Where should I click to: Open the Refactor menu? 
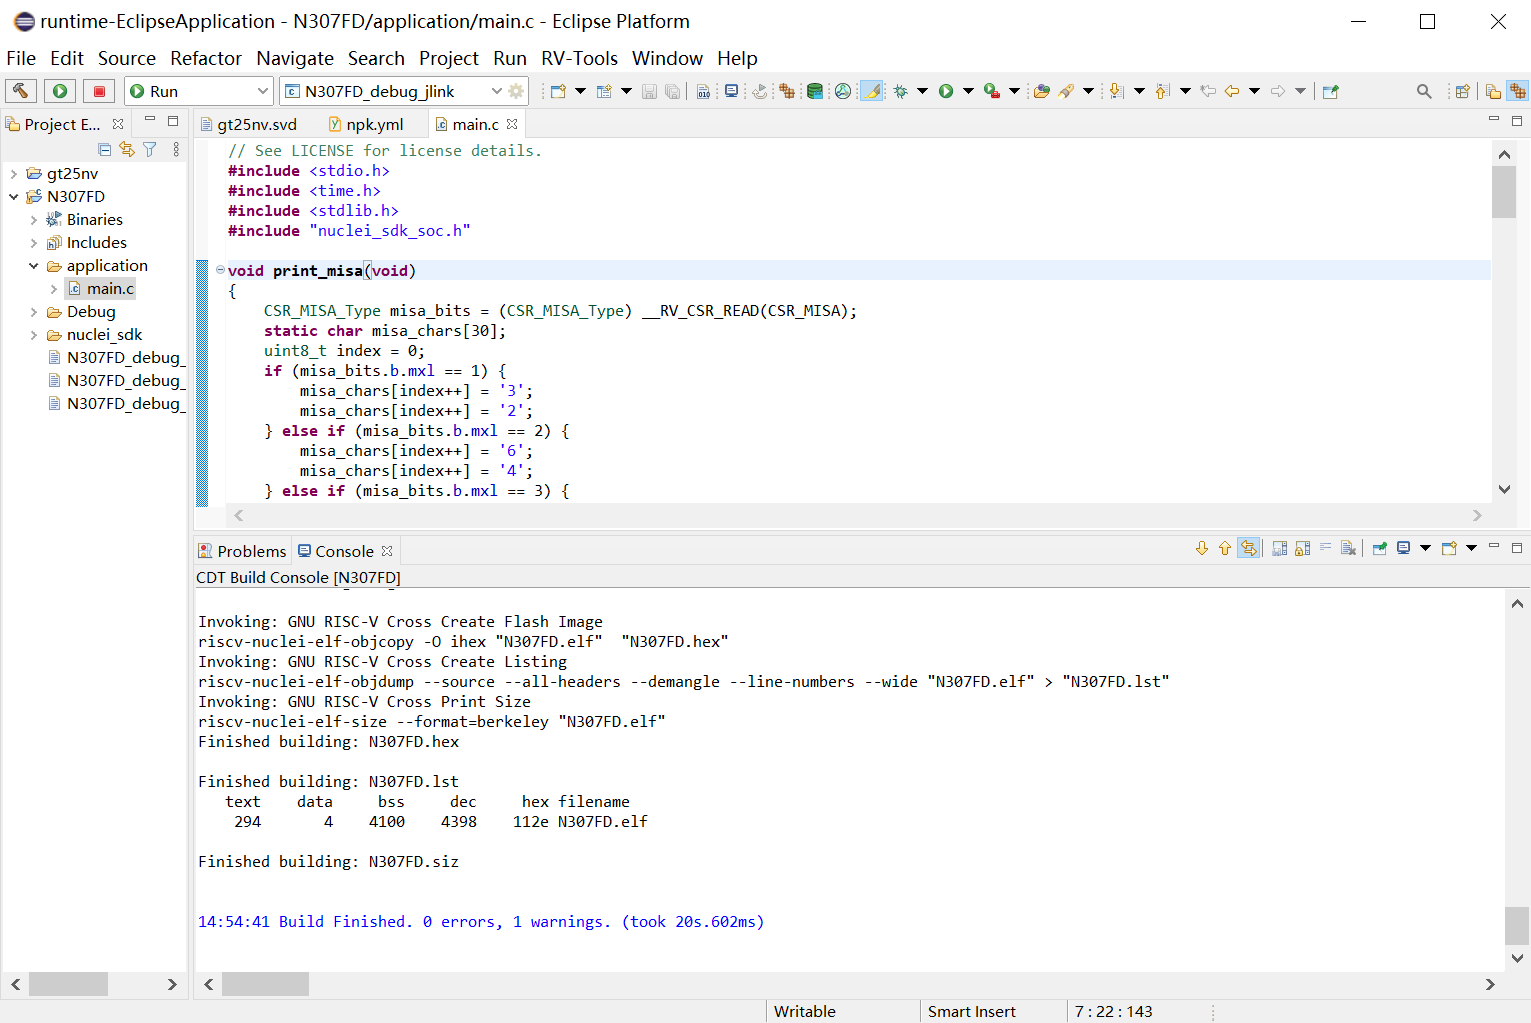[206, 58]
